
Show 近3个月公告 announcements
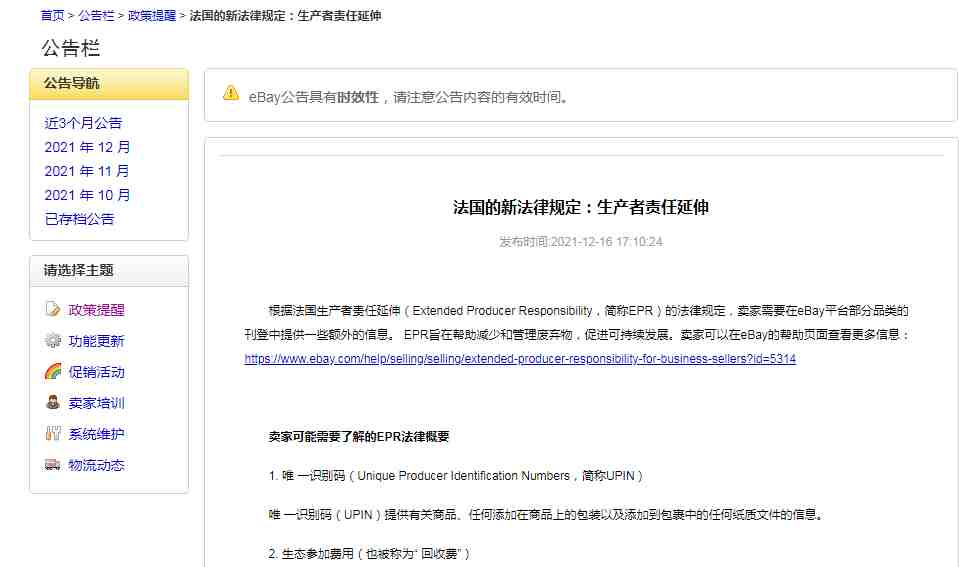83,123
